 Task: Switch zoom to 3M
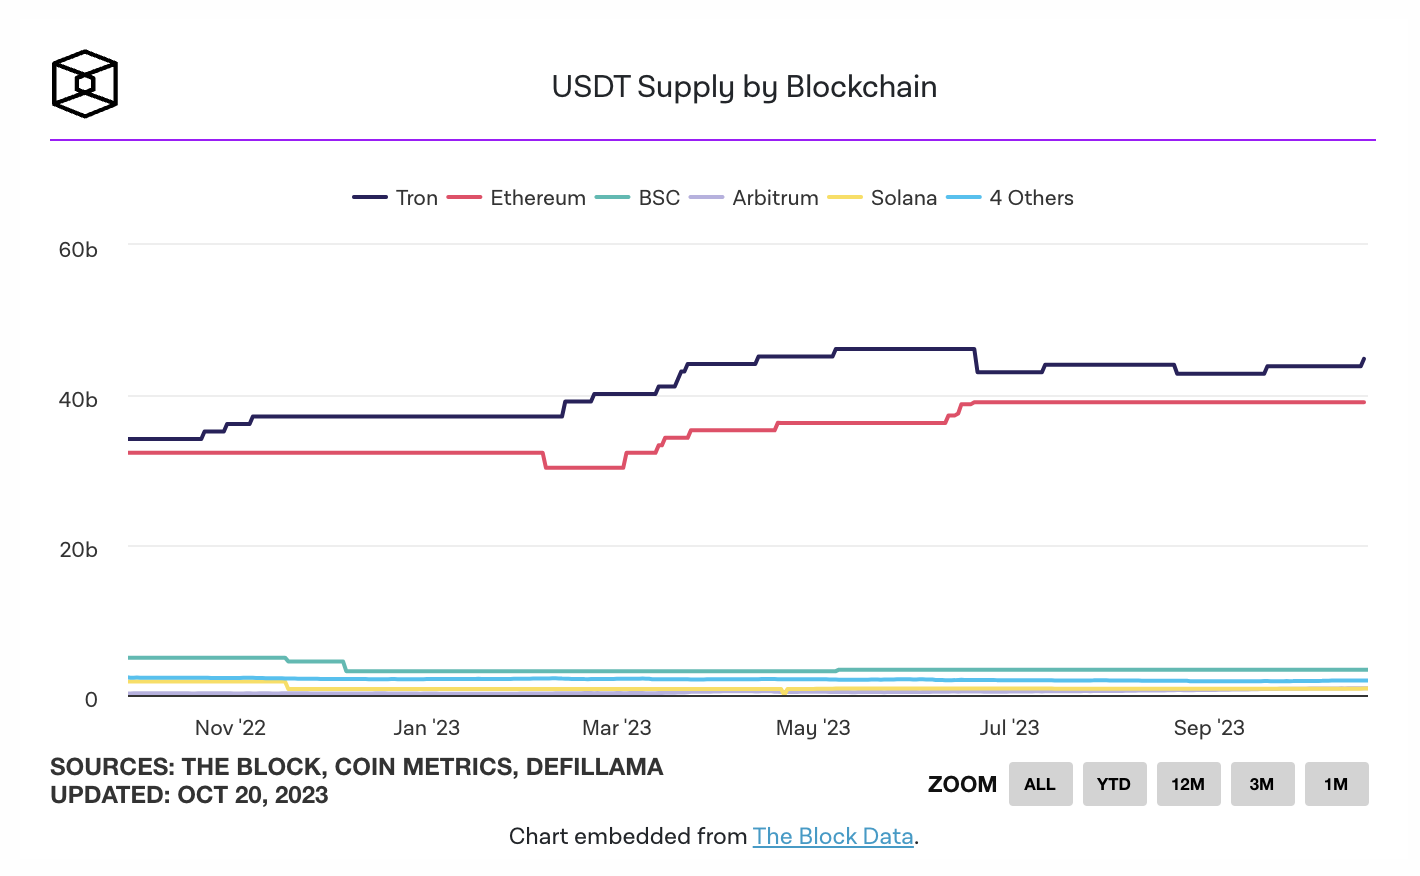coord(1262,784)
